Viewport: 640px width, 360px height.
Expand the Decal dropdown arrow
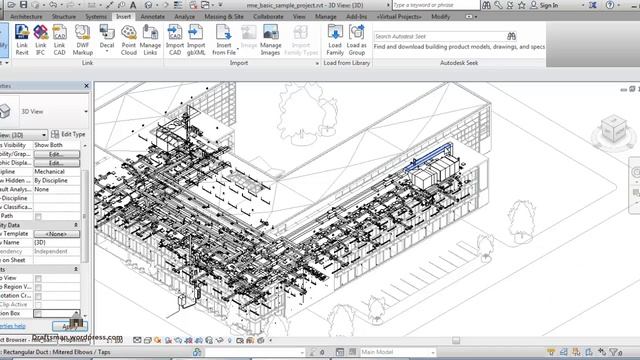tap(107, 52)
